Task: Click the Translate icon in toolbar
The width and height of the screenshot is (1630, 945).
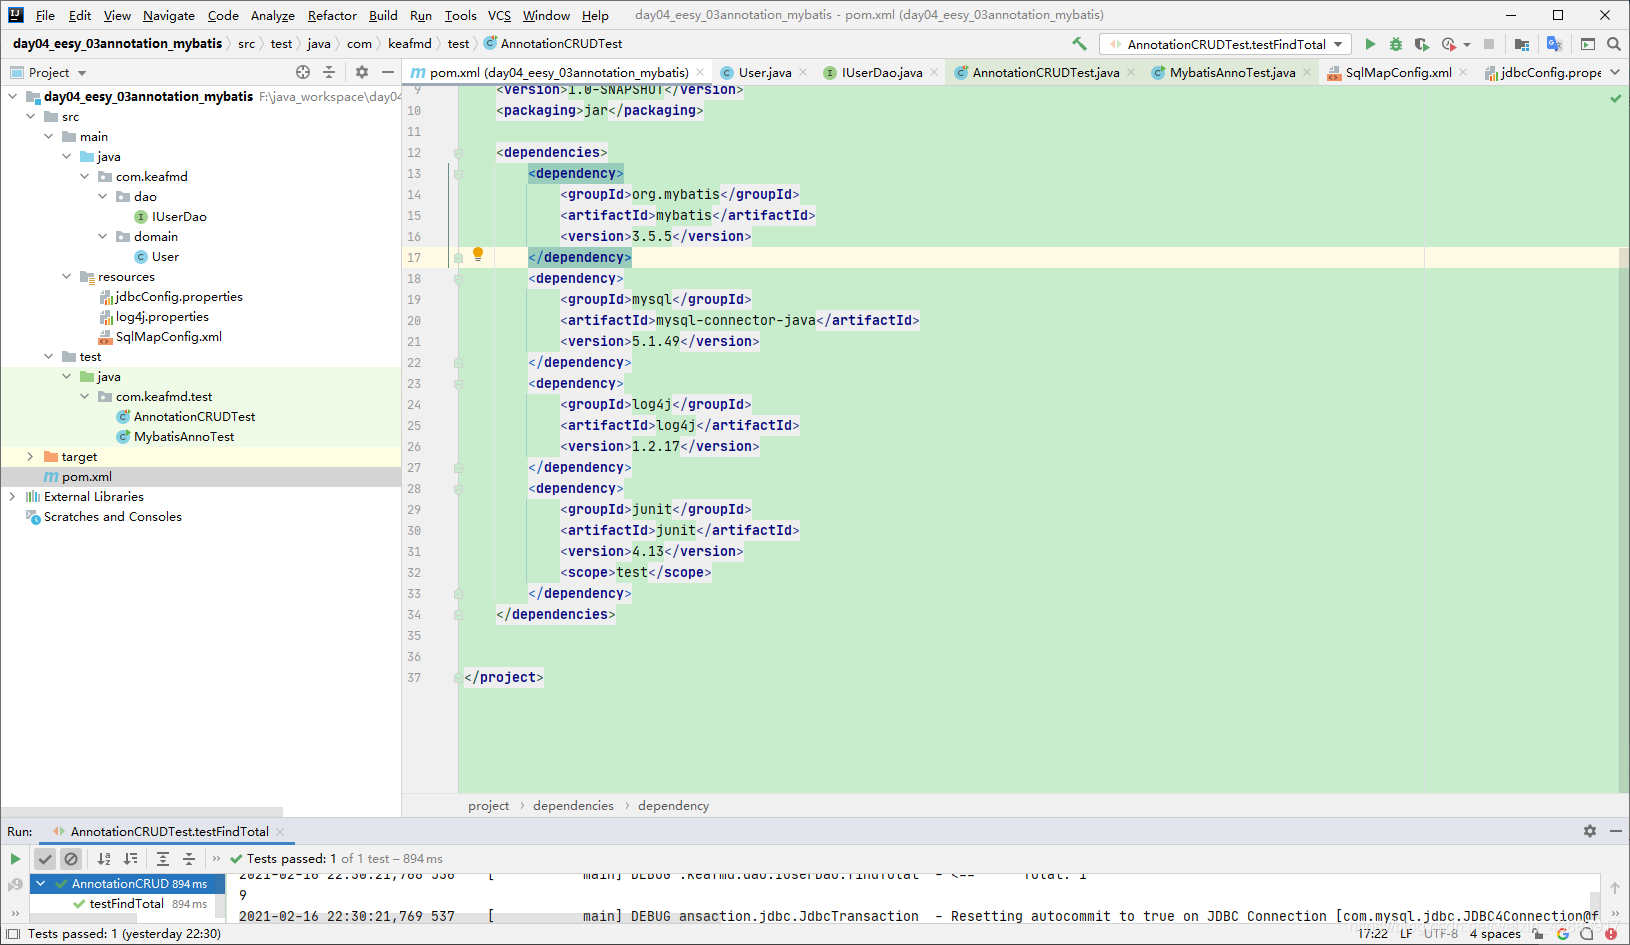Action: [1554, 44]
